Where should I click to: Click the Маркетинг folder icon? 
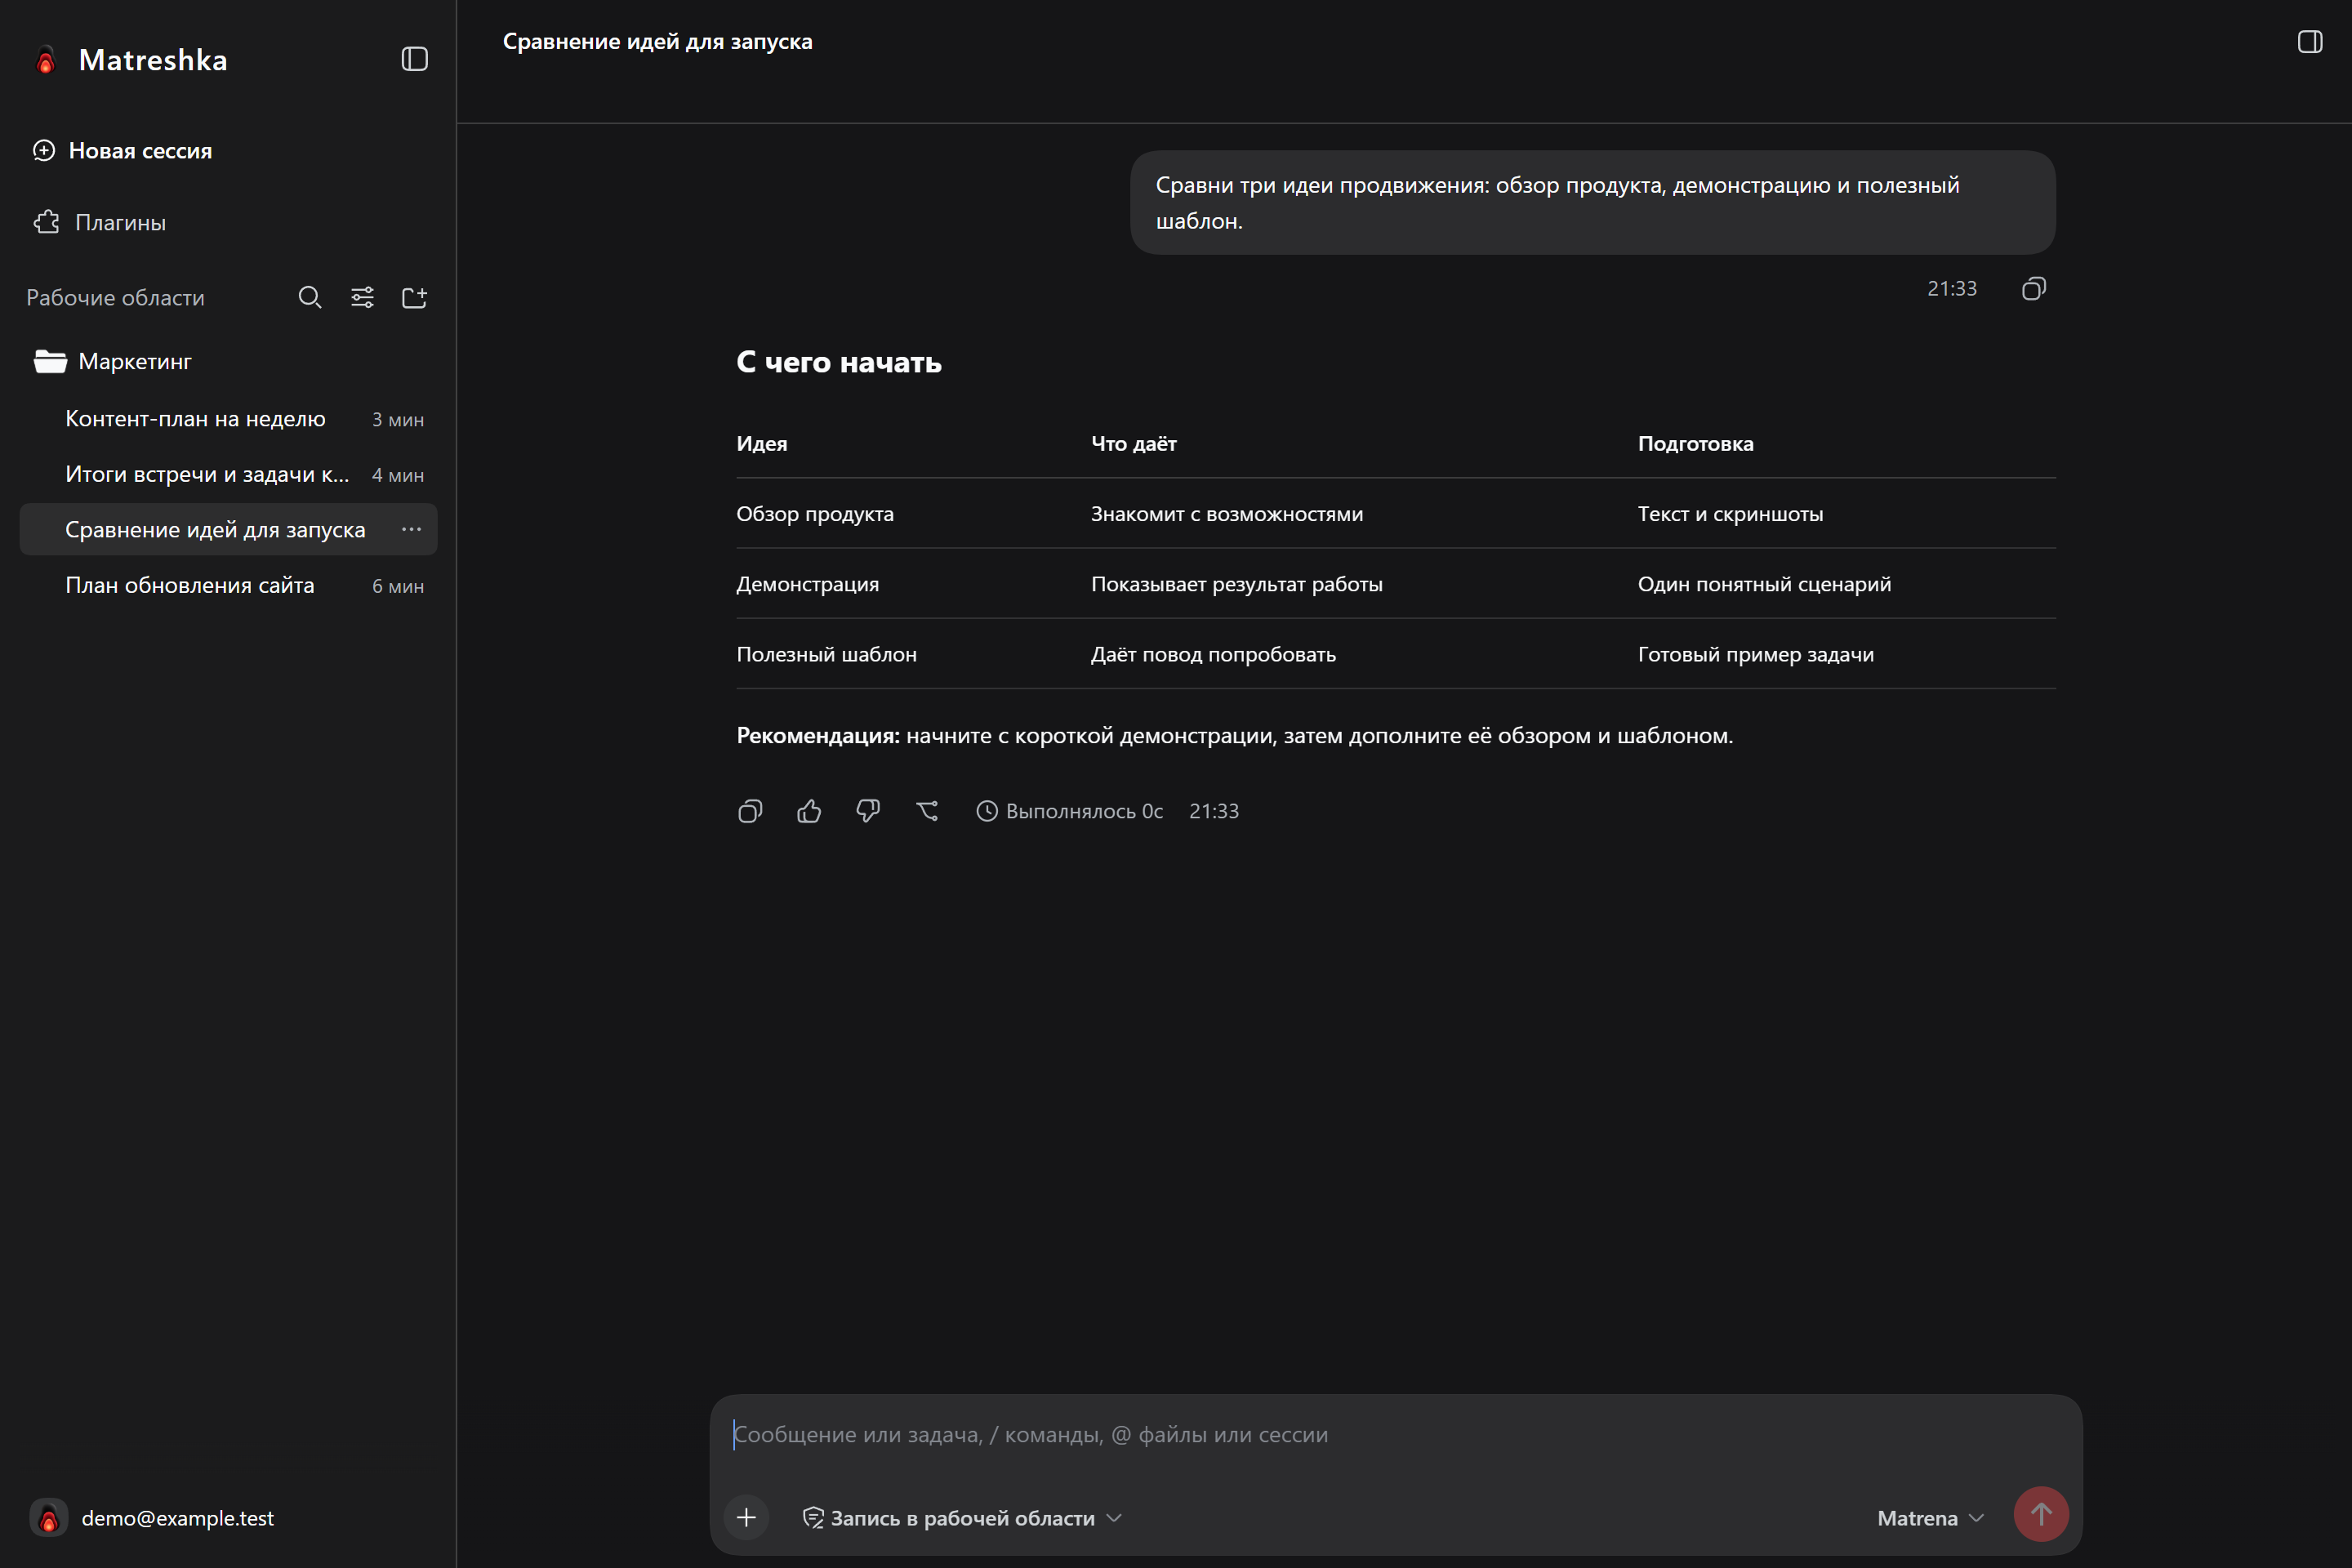[x=50, y=361]
